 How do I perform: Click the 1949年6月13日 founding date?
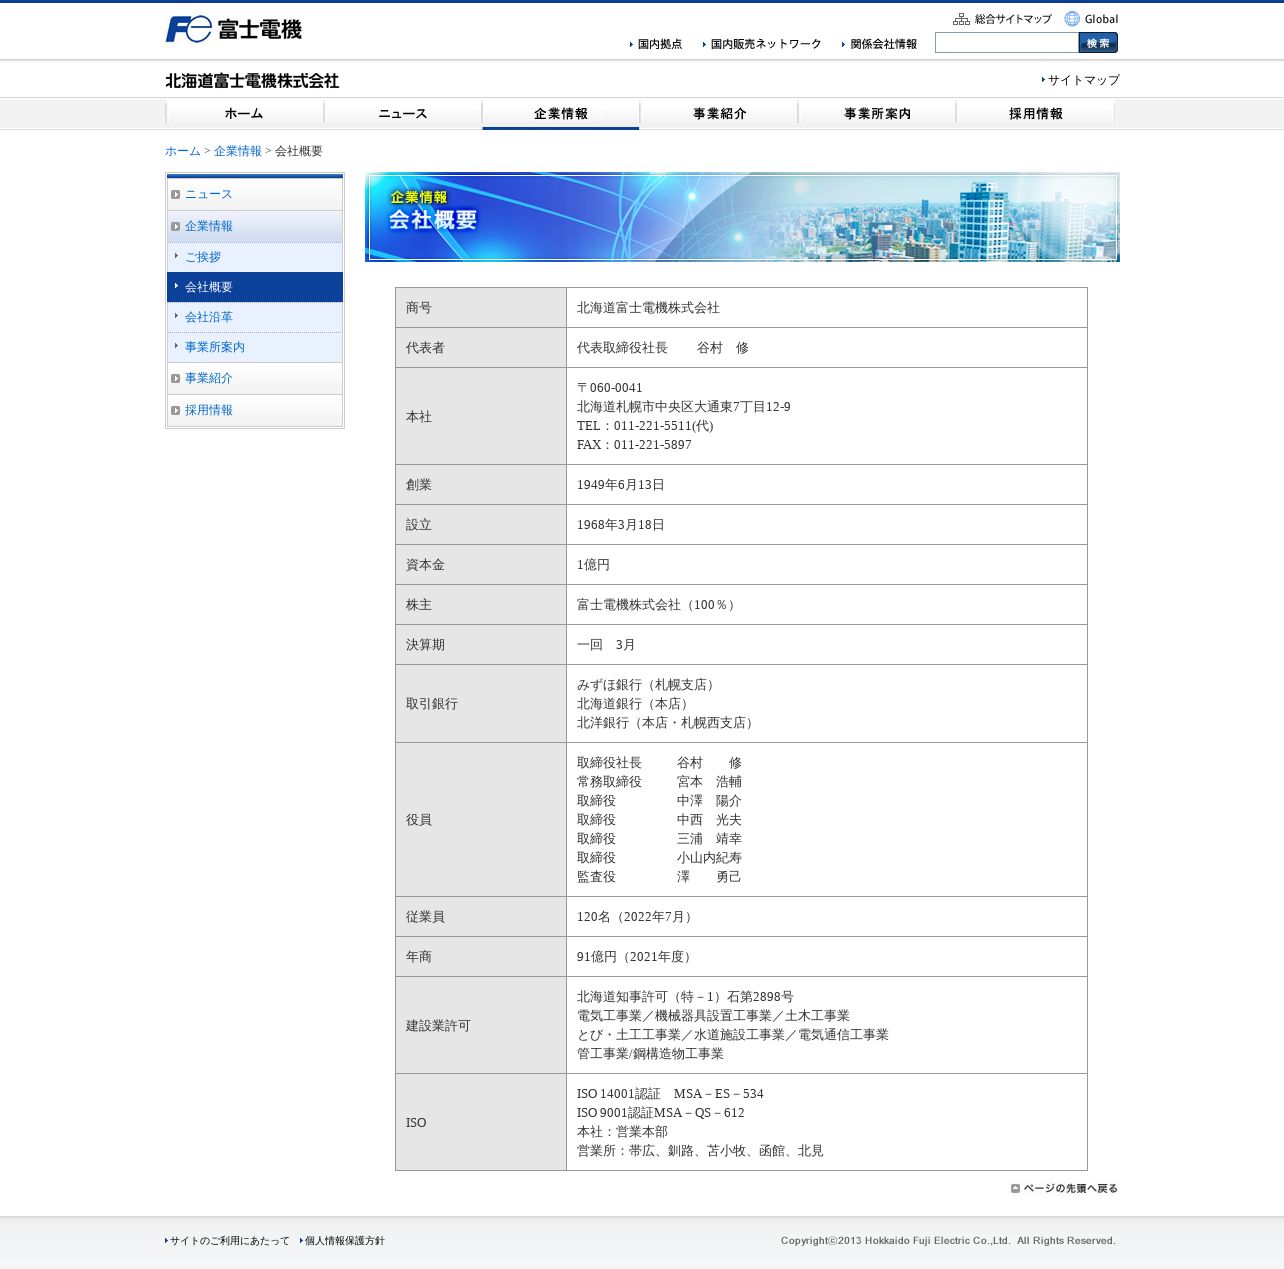click(621, 485)
